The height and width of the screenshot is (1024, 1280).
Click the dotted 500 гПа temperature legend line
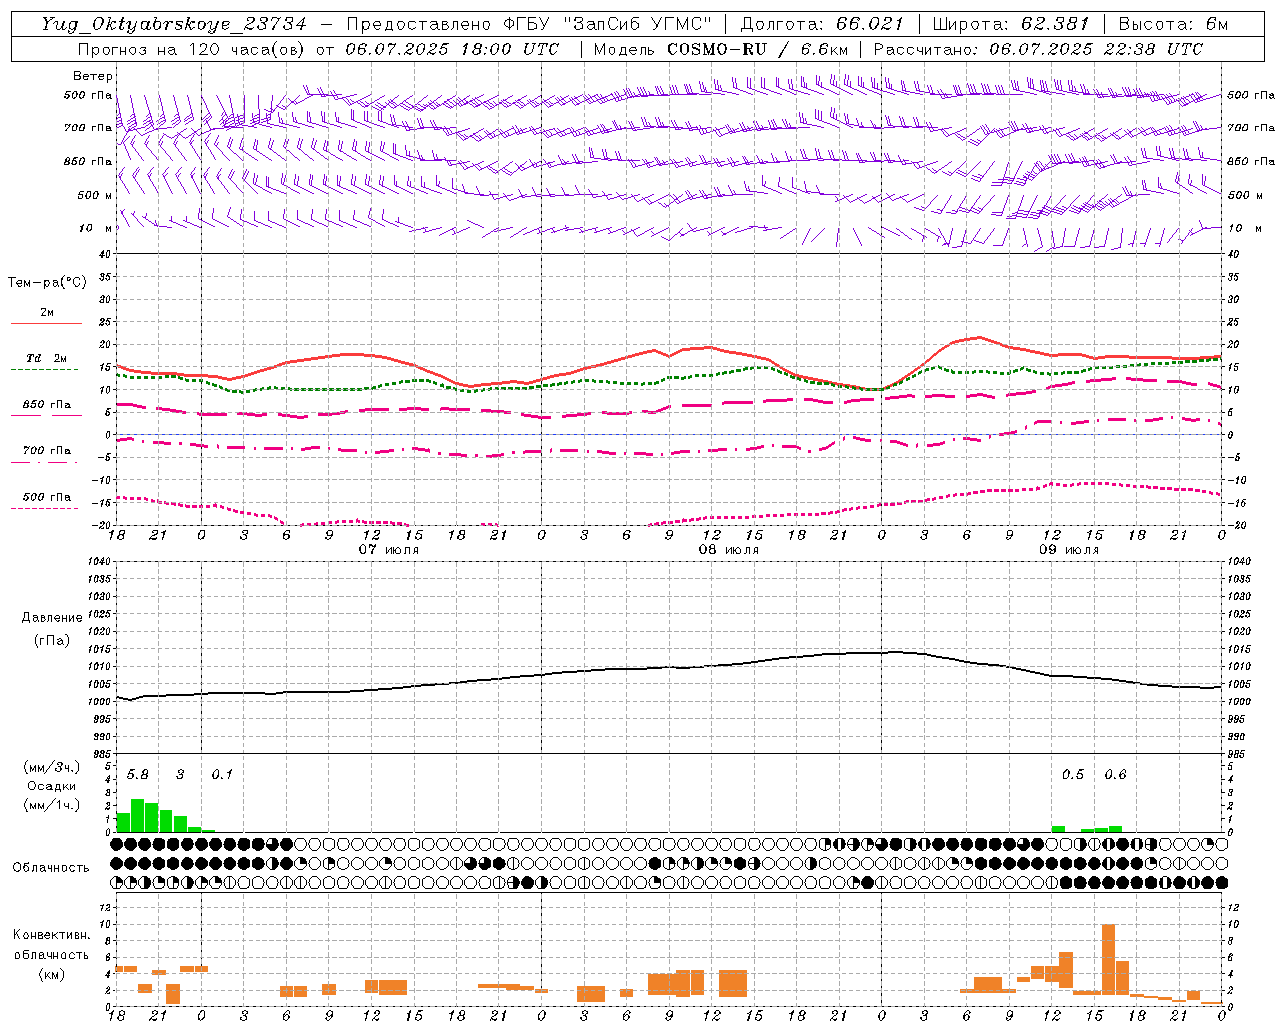point(44,508)
